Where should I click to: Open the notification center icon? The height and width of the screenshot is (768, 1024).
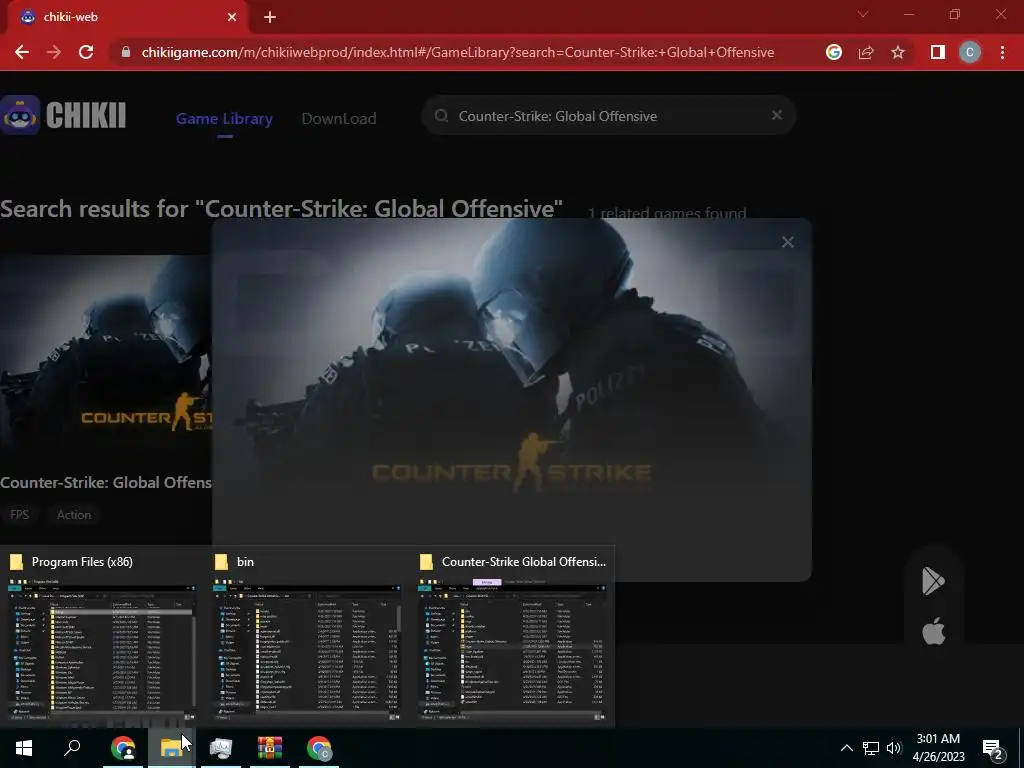993,748
